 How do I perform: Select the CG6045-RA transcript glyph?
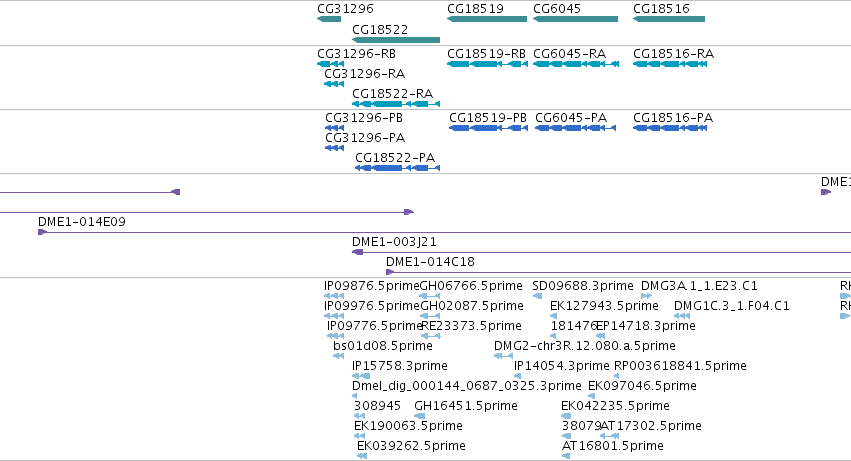pos(576,64)
